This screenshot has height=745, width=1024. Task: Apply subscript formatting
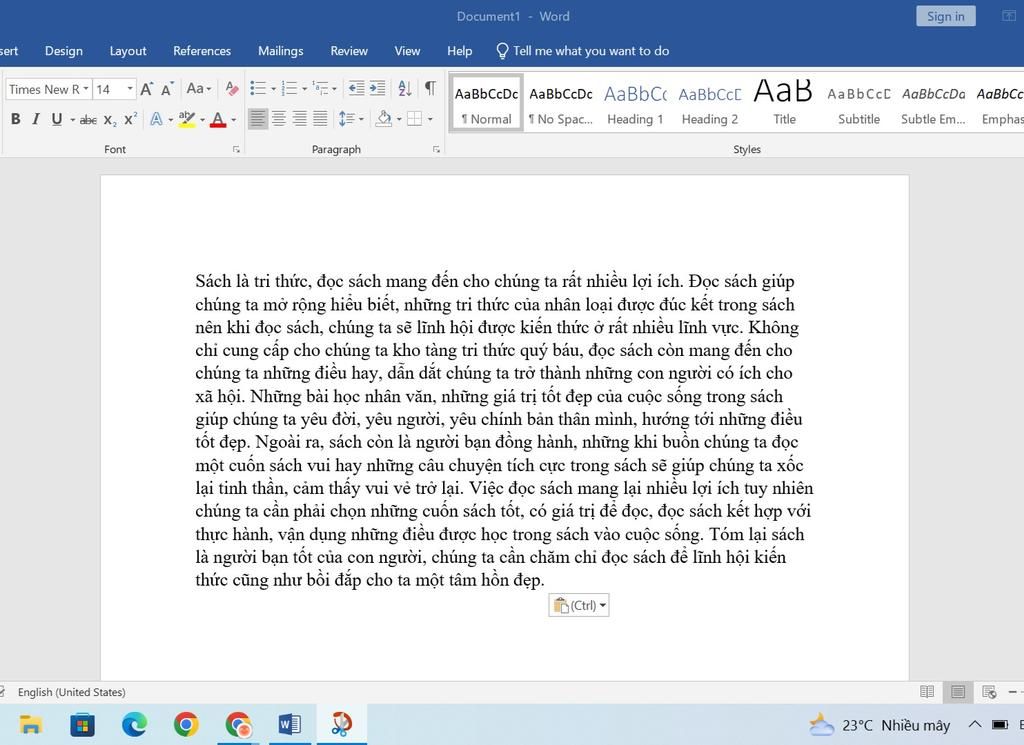110,119
